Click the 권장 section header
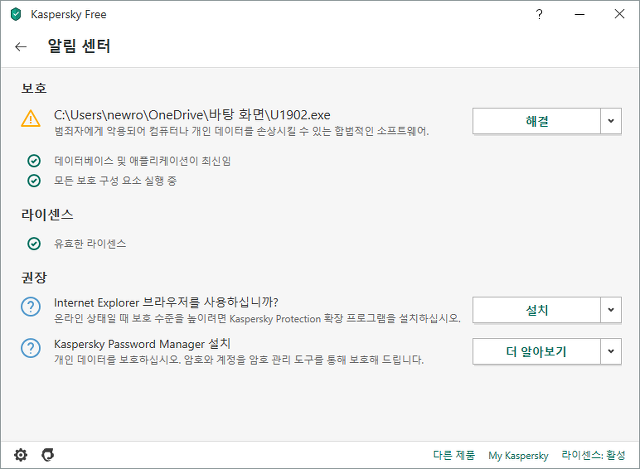This screenshot has height=469, width=640. [x=34, y=278]
